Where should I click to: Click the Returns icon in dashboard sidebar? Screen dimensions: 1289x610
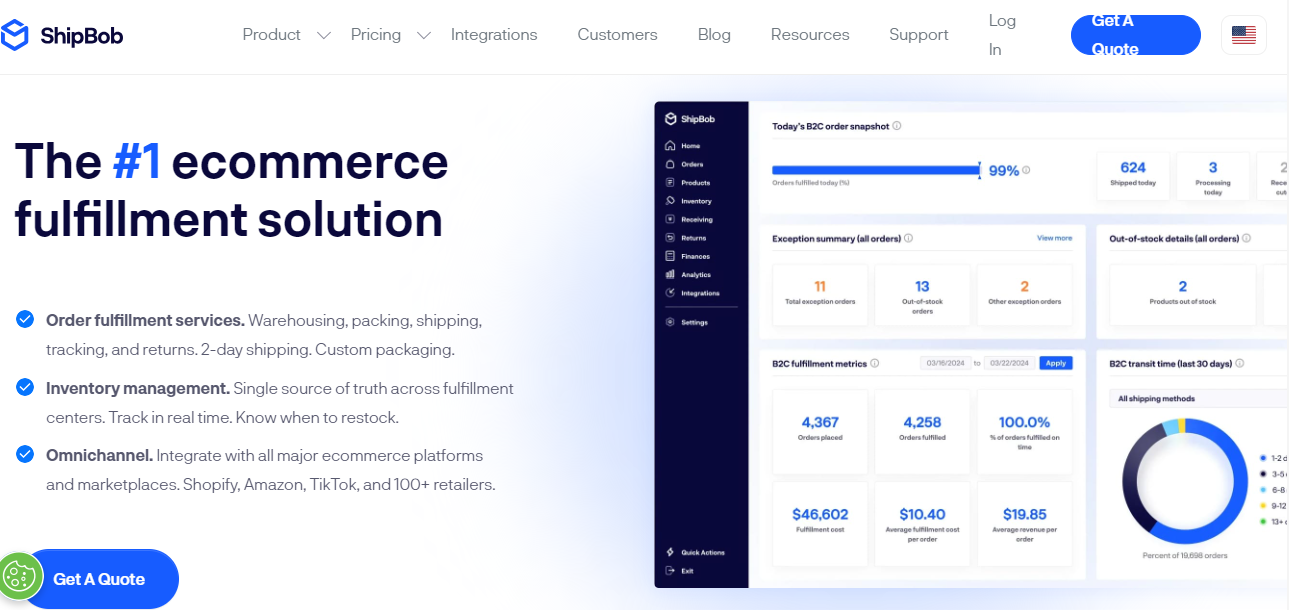click(670, 238)
